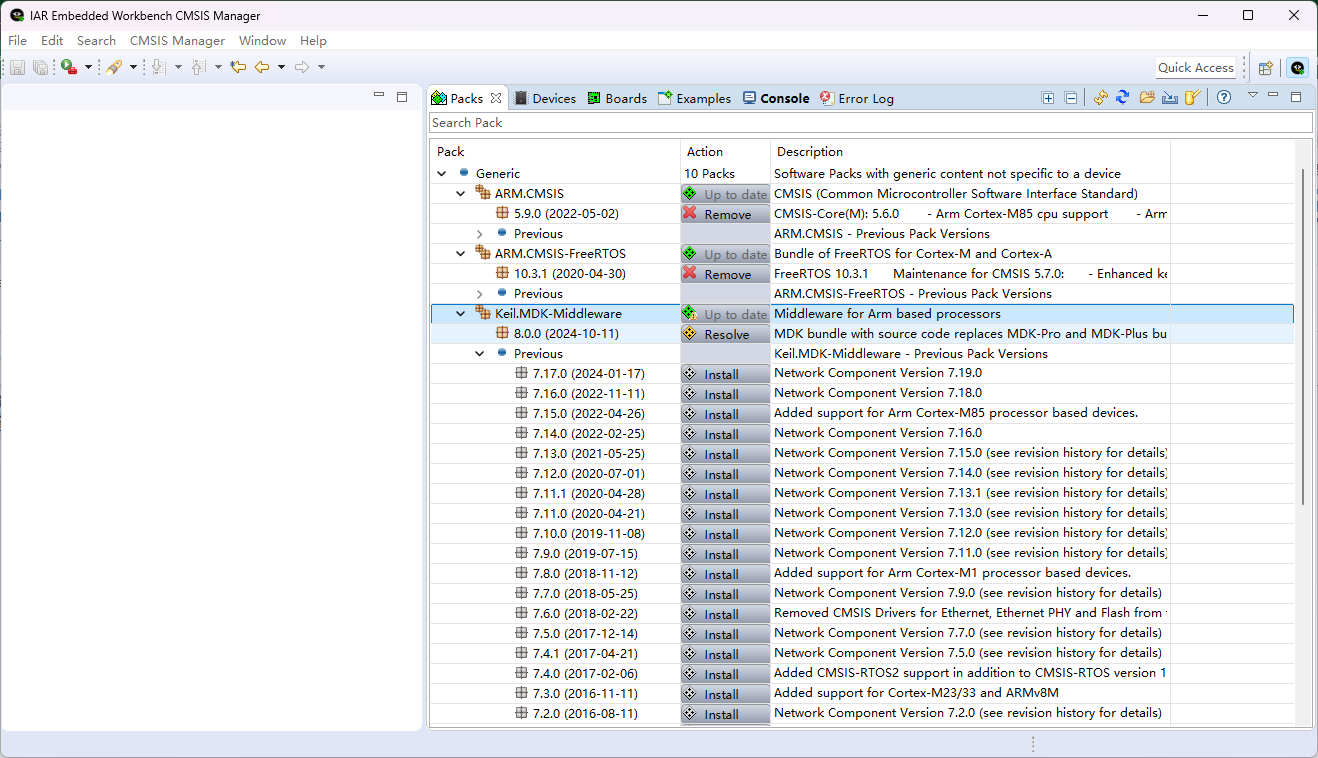Click the pen-shaped Search toolbar icon

[114, 67]
